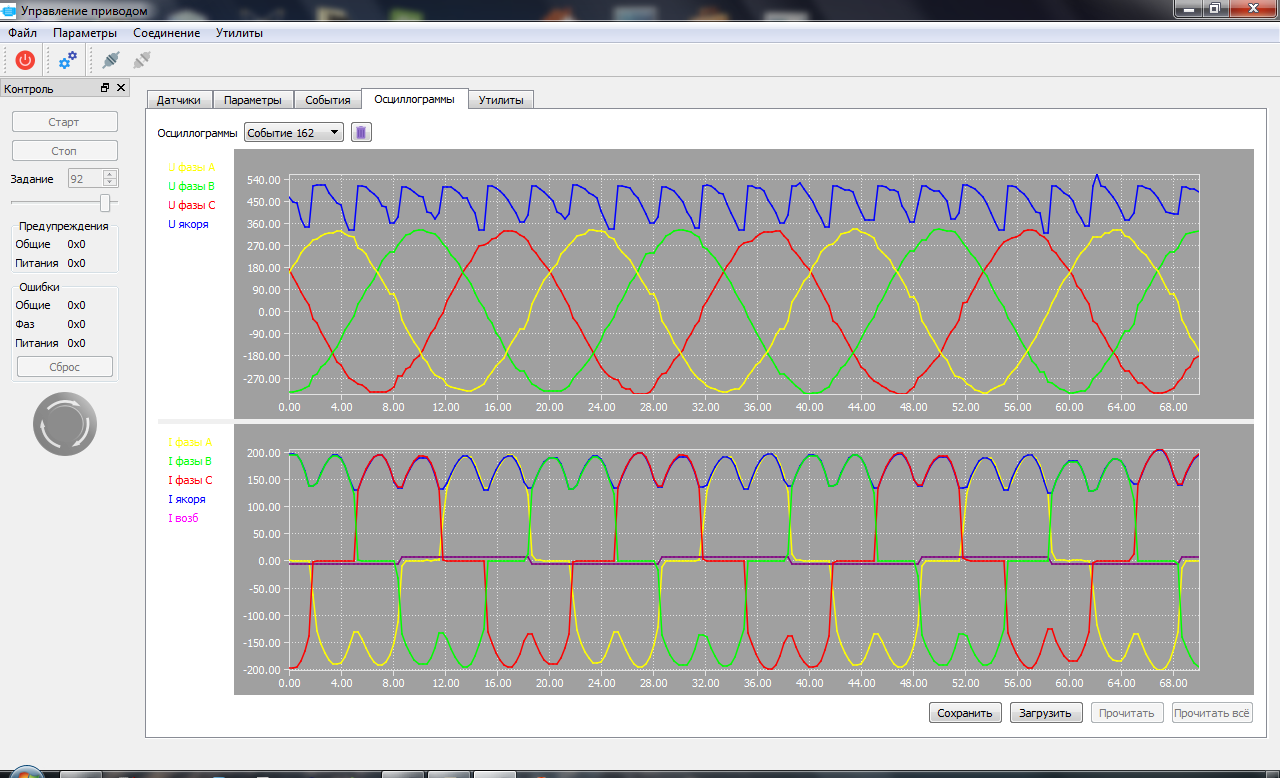Click the Стоп button
This screenshot has width=1280, height=778.
pyautogui.click(x=64, y=151)
